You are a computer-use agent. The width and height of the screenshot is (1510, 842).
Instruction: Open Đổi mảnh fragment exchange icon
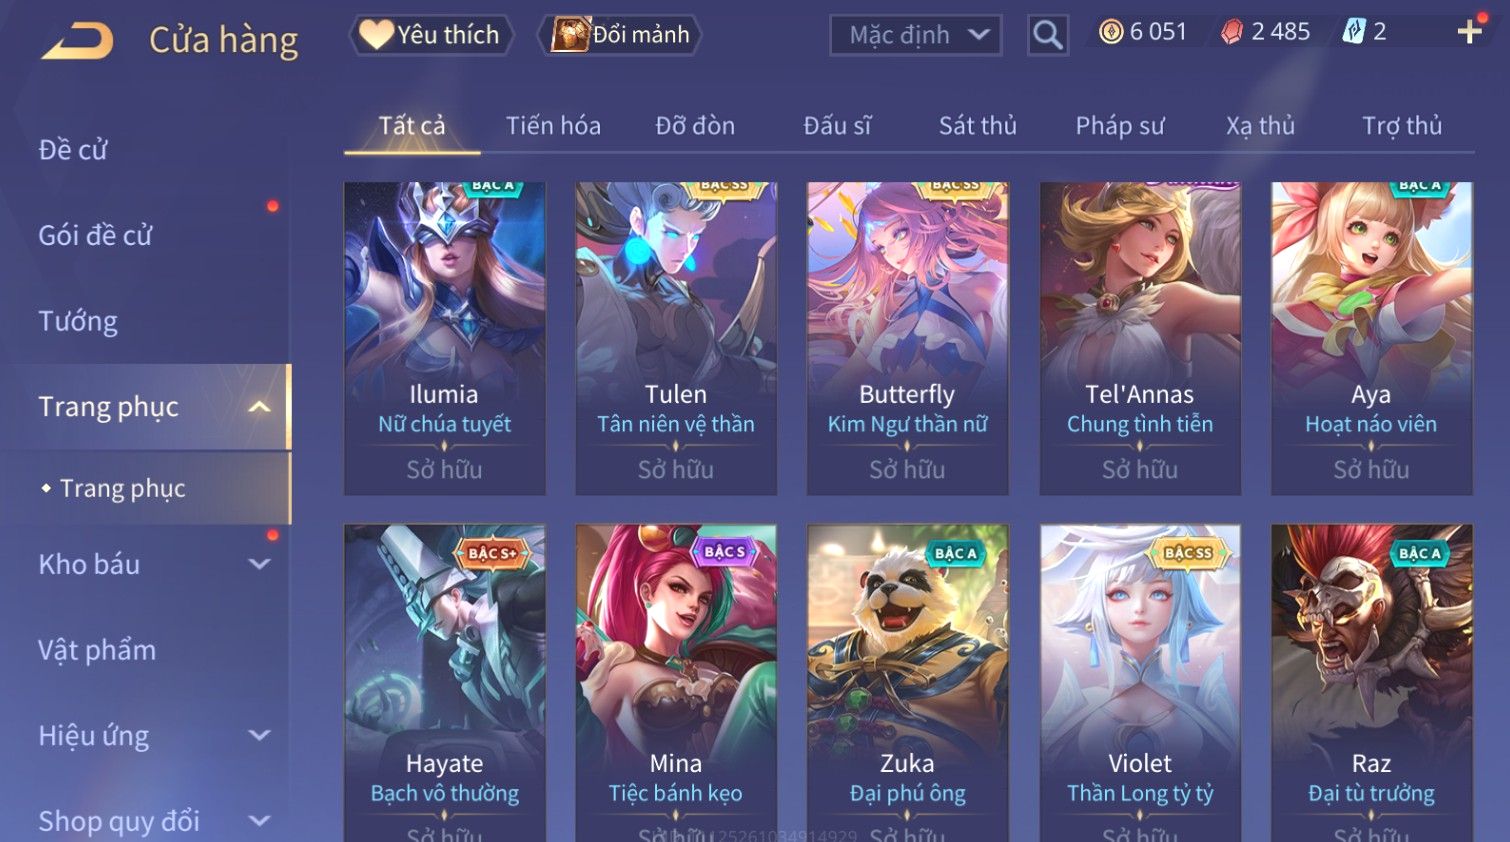point(620,35)
